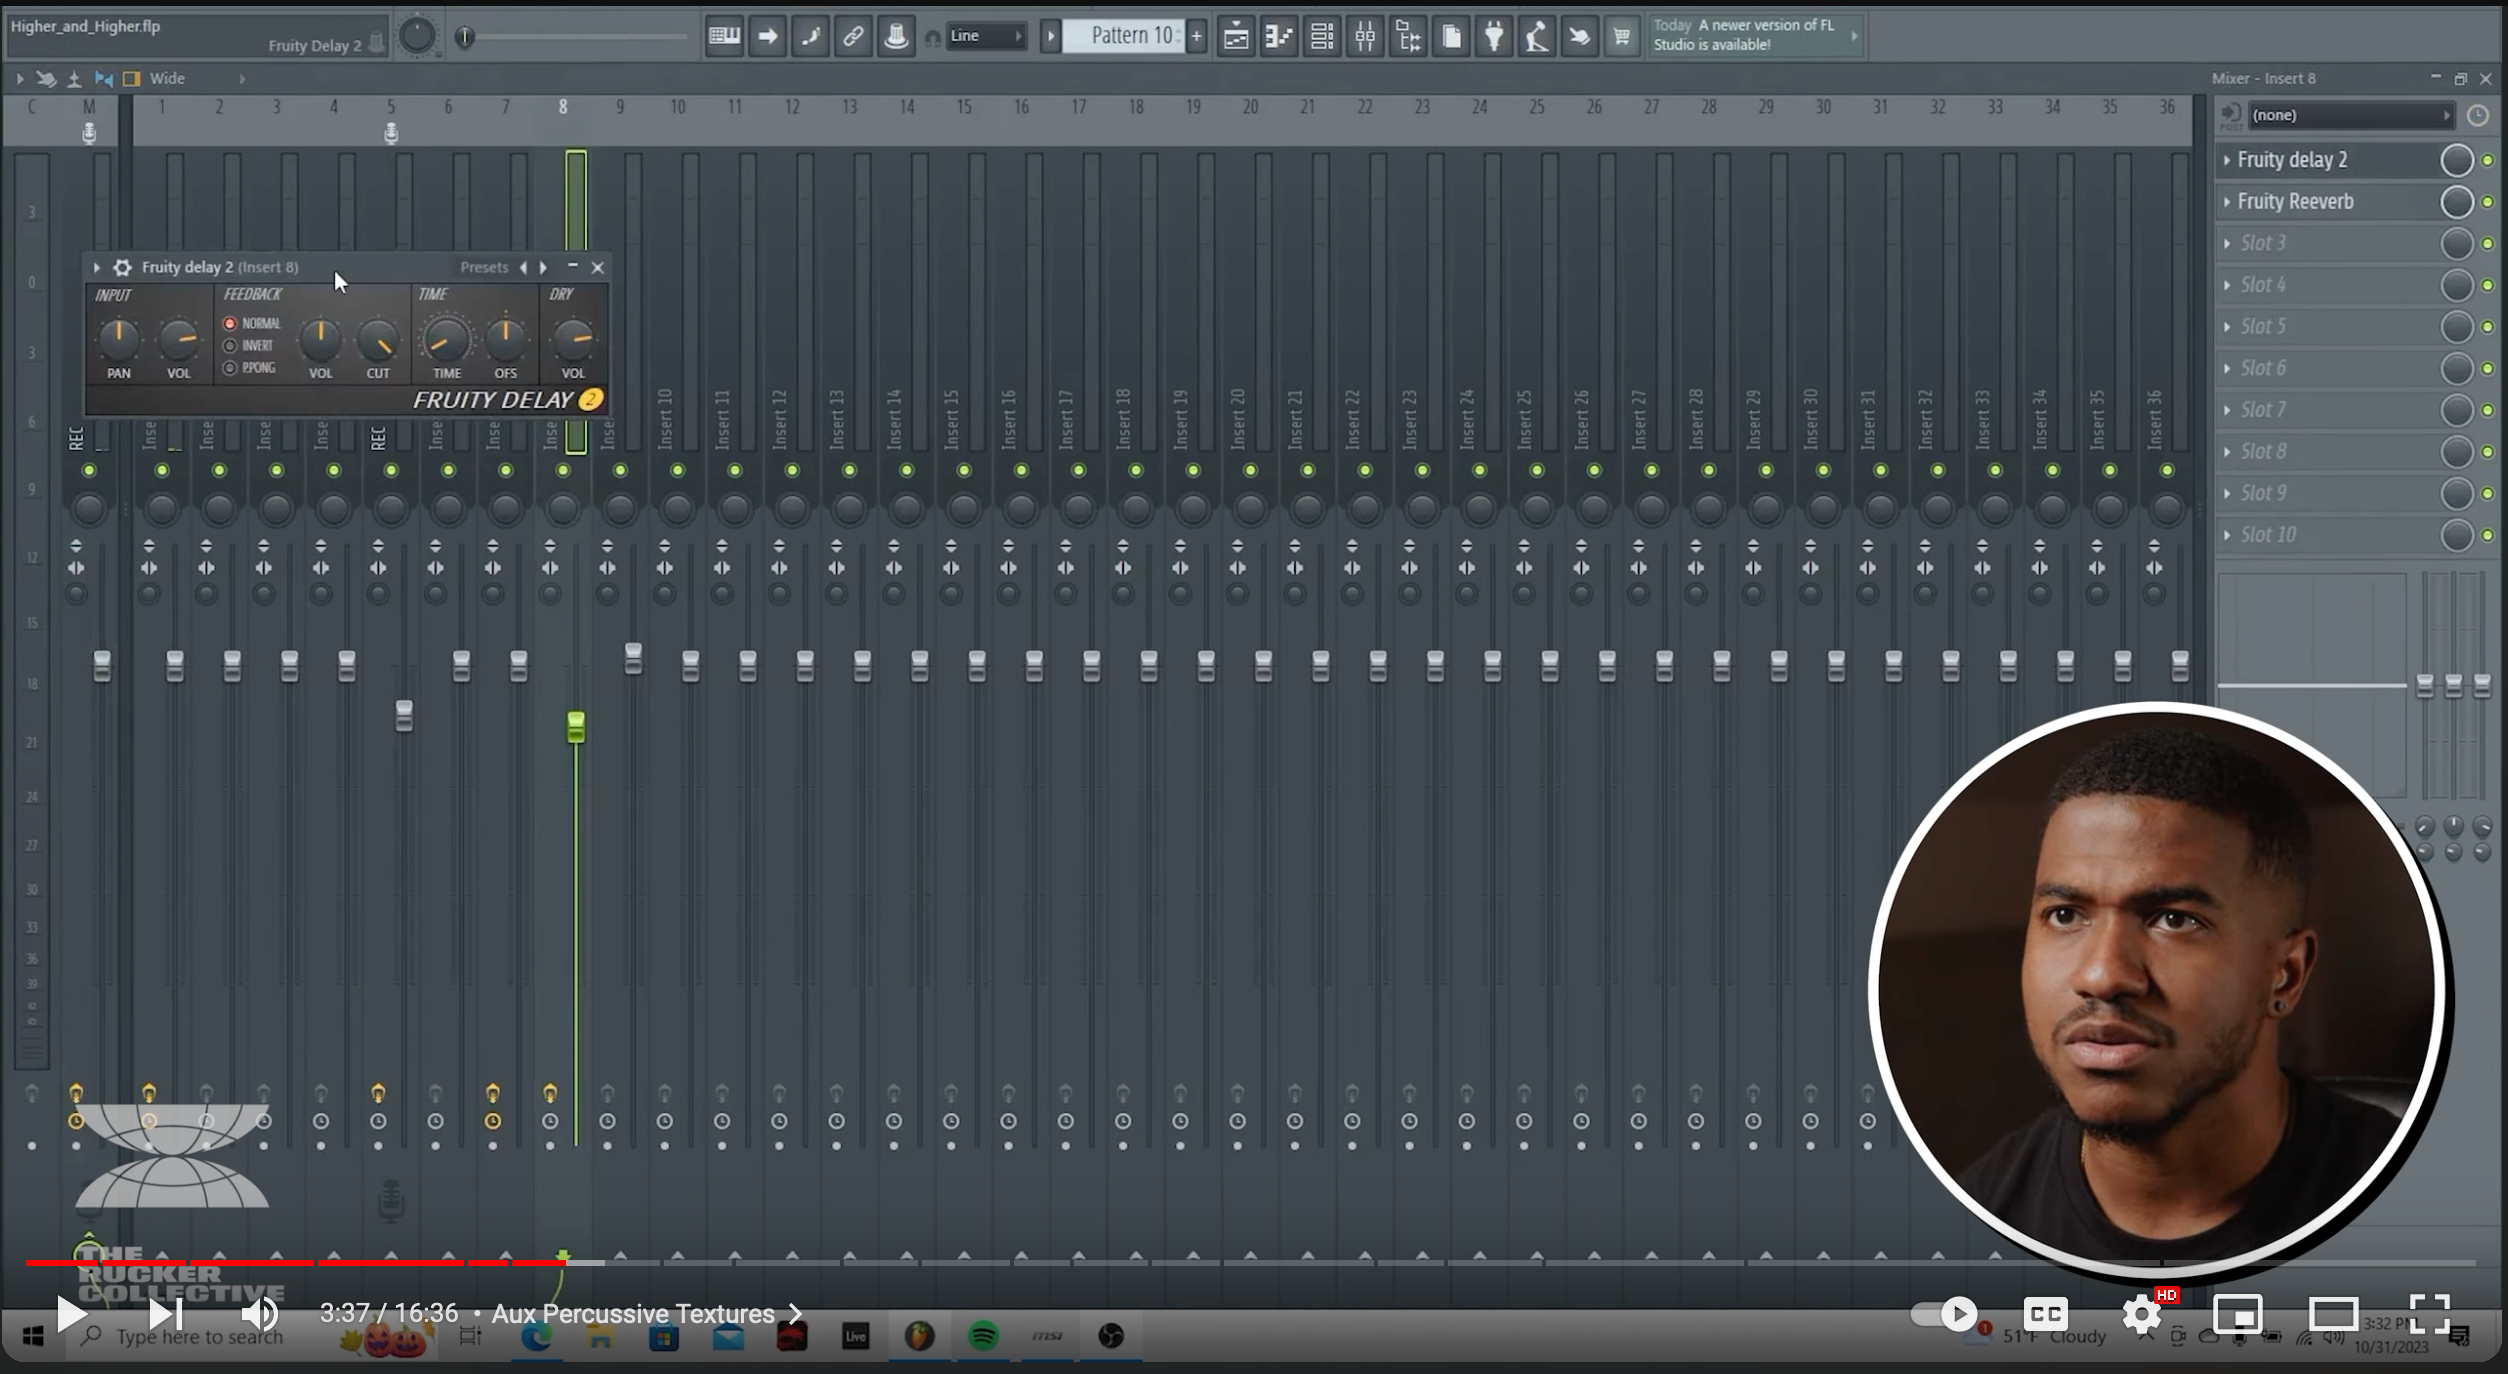The height and width of the screenshot is (1374, 2508).
Task: Open the plugin picker plug icon
Action: [x=1495, y=36]
